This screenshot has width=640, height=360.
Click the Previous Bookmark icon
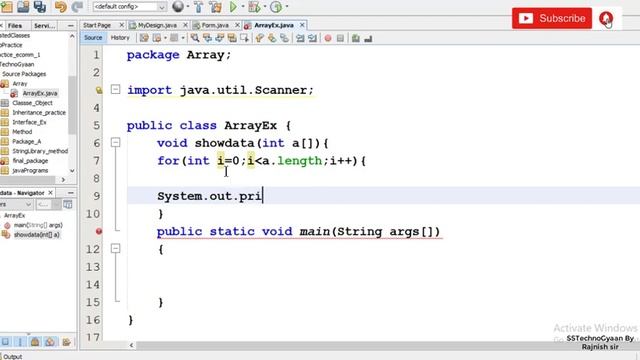[259, 38]
